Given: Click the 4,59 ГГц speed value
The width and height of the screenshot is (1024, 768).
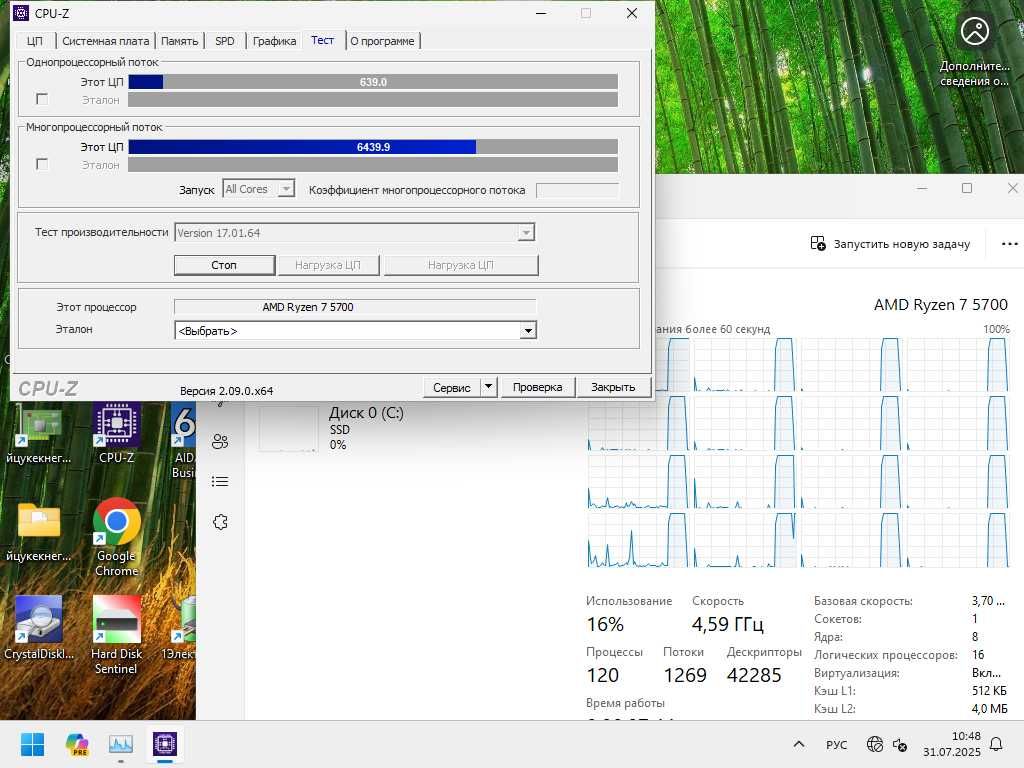Looking at the screenshot, I should click(728, 624).
